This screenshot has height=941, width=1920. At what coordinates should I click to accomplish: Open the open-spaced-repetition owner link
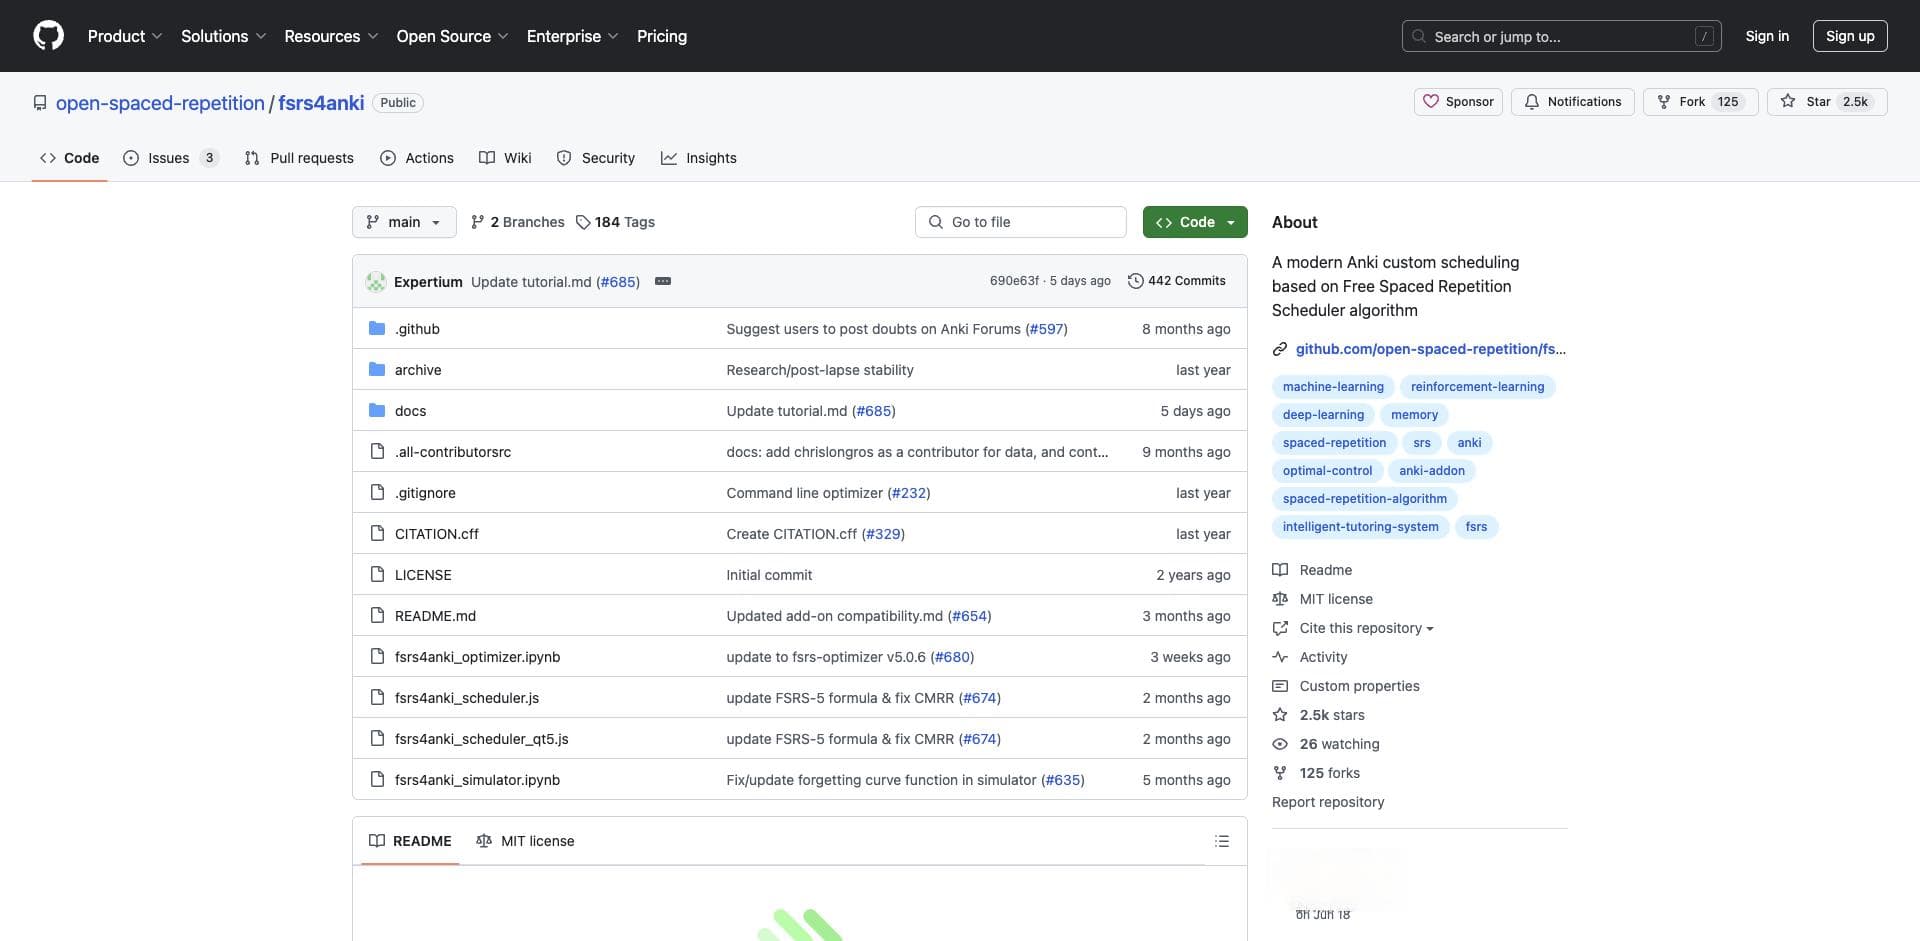click(160, 103)
